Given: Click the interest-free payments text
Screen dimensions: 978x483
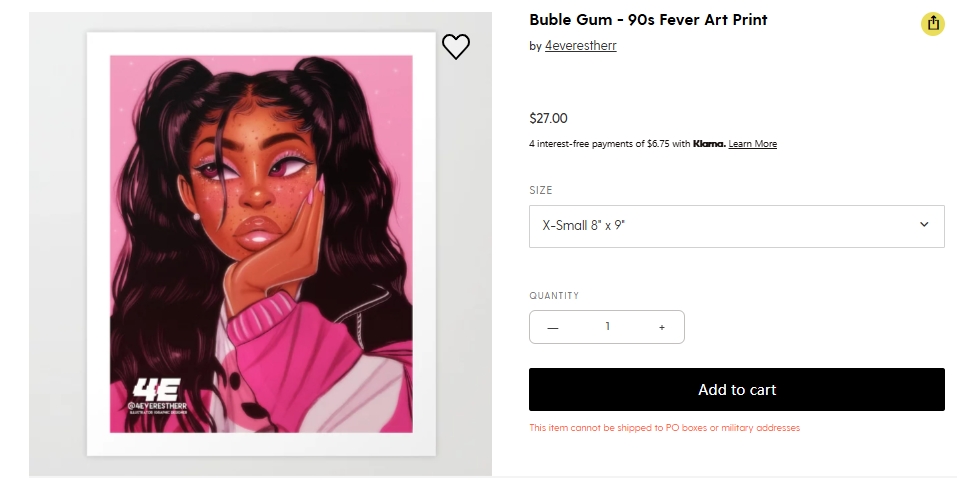Looking at the screenshot, I should tap(610, 144).
